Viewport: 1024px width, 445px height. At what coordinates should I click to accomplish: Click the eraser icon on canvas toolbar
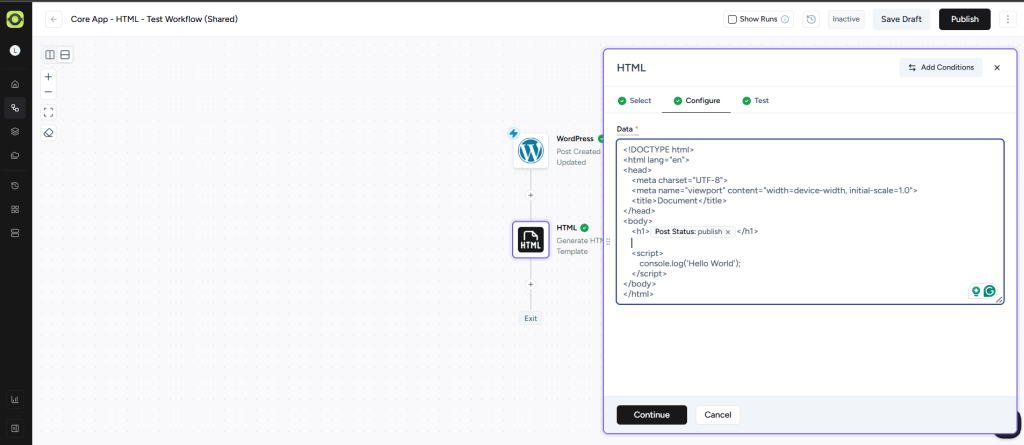click(x=48, y=132)
